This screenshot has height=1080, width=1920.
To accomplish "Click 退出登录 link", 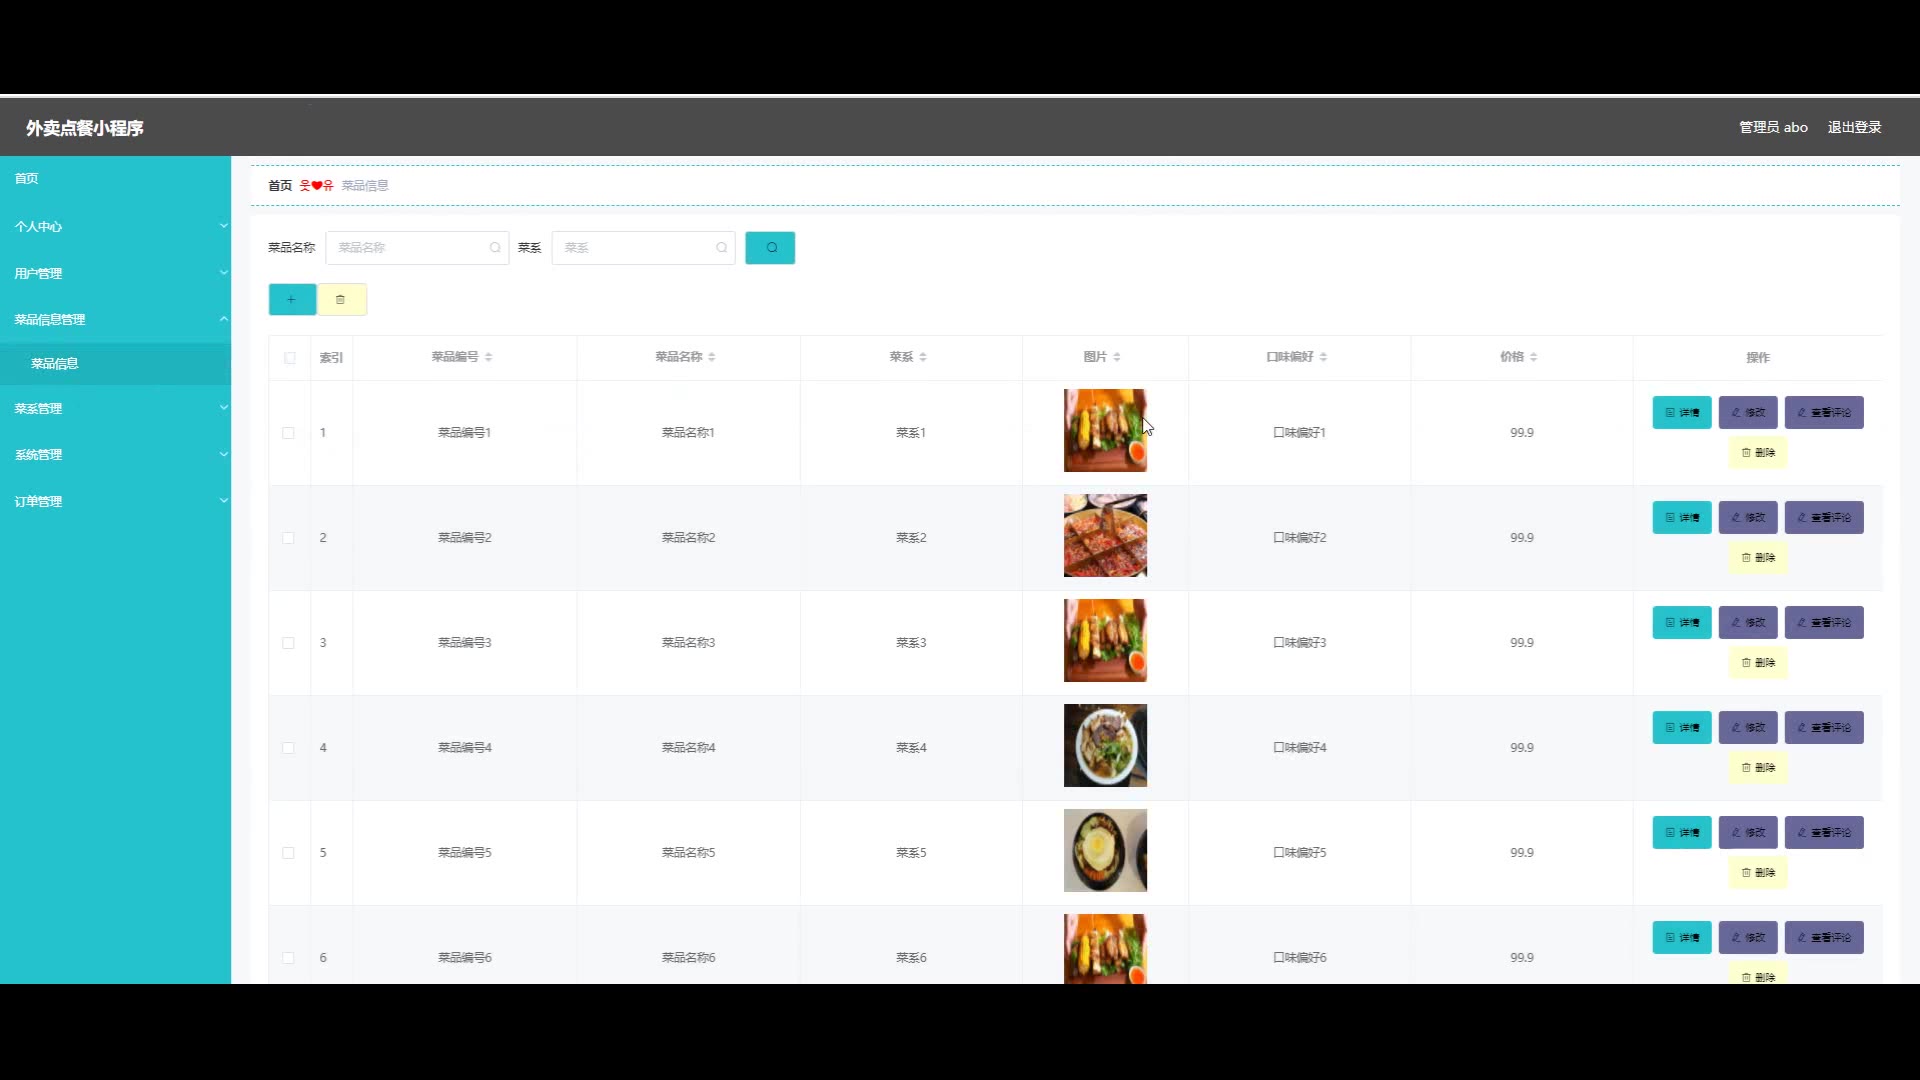I will [x=1854, y=127].
